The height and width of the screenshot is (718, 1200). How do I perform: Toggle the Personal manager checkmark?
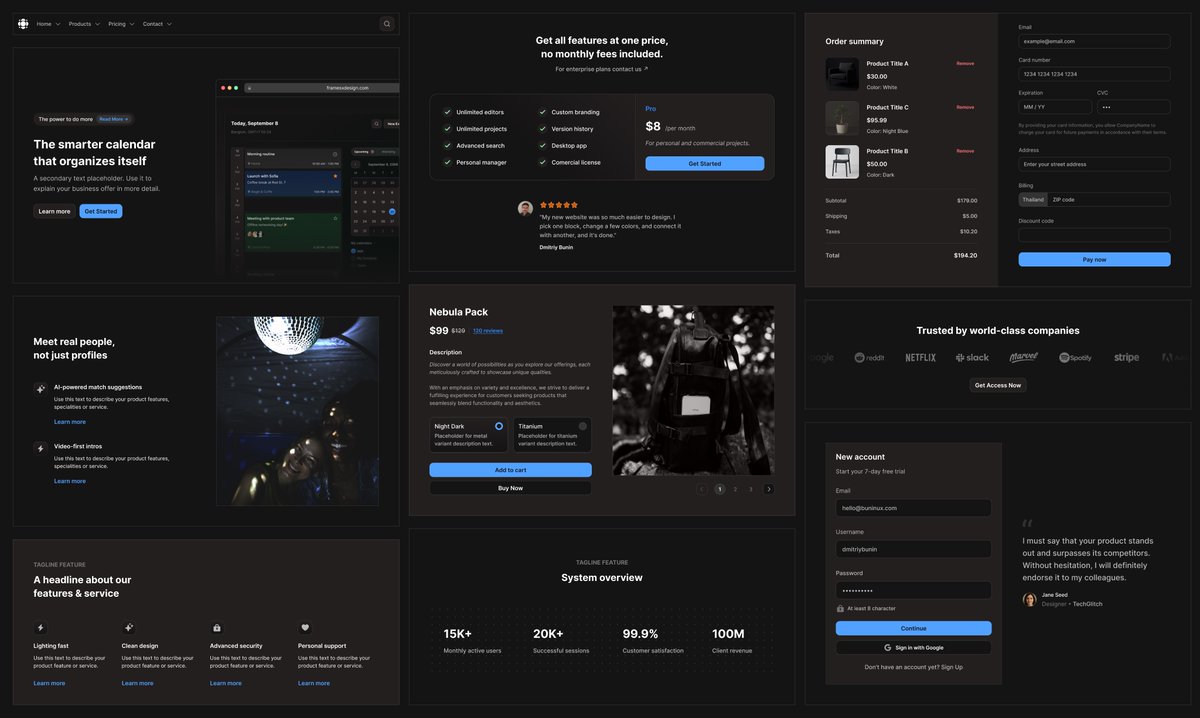pyautogui.click(x=447, y=162)
